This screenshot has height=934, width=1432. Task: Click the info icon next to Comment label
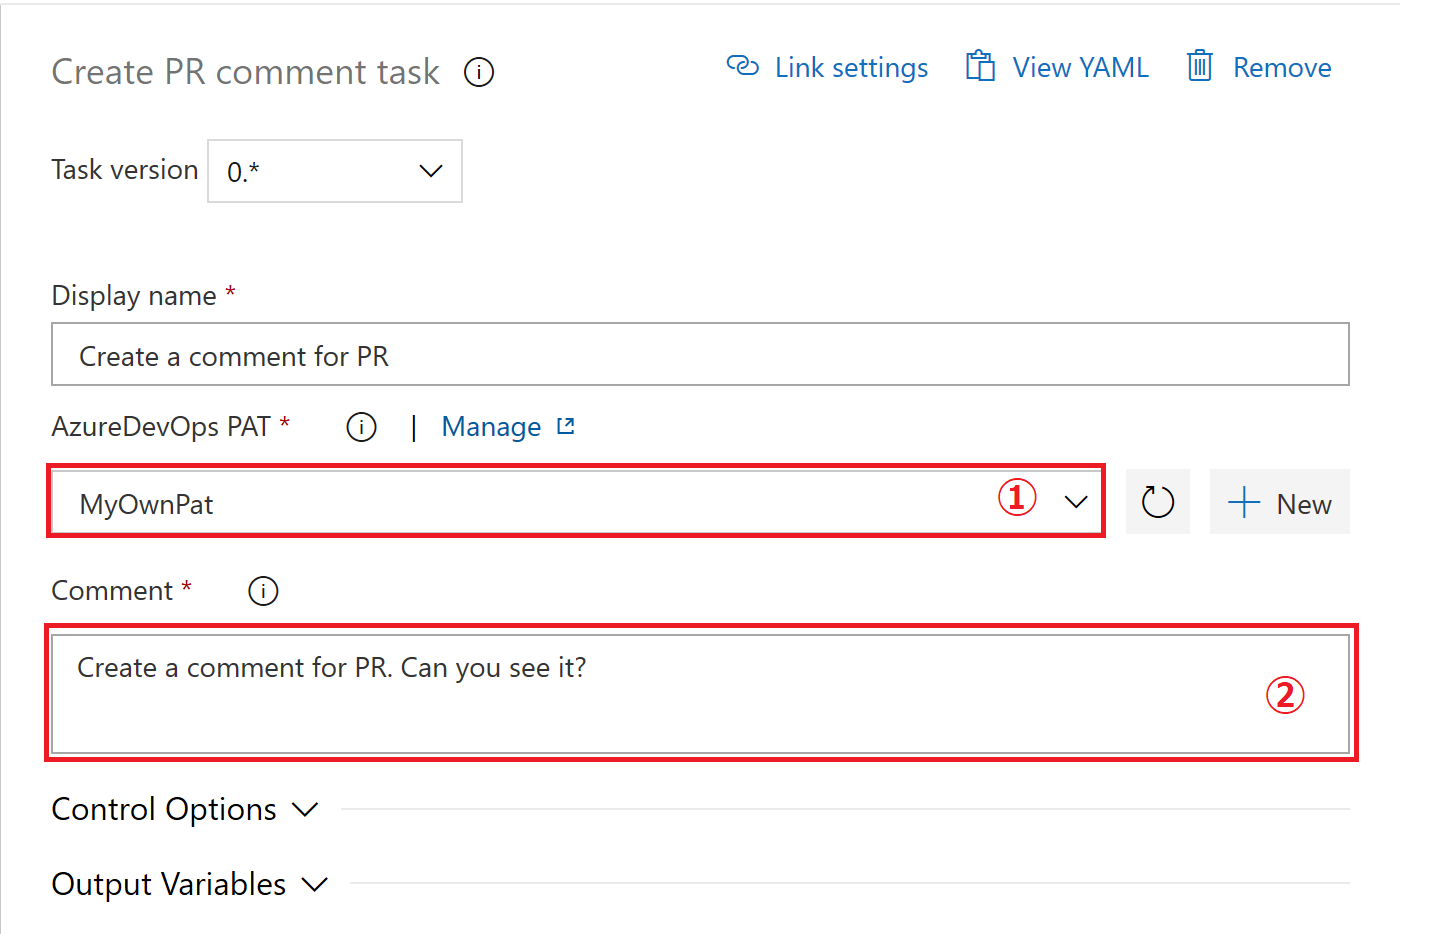click(263, 591)
